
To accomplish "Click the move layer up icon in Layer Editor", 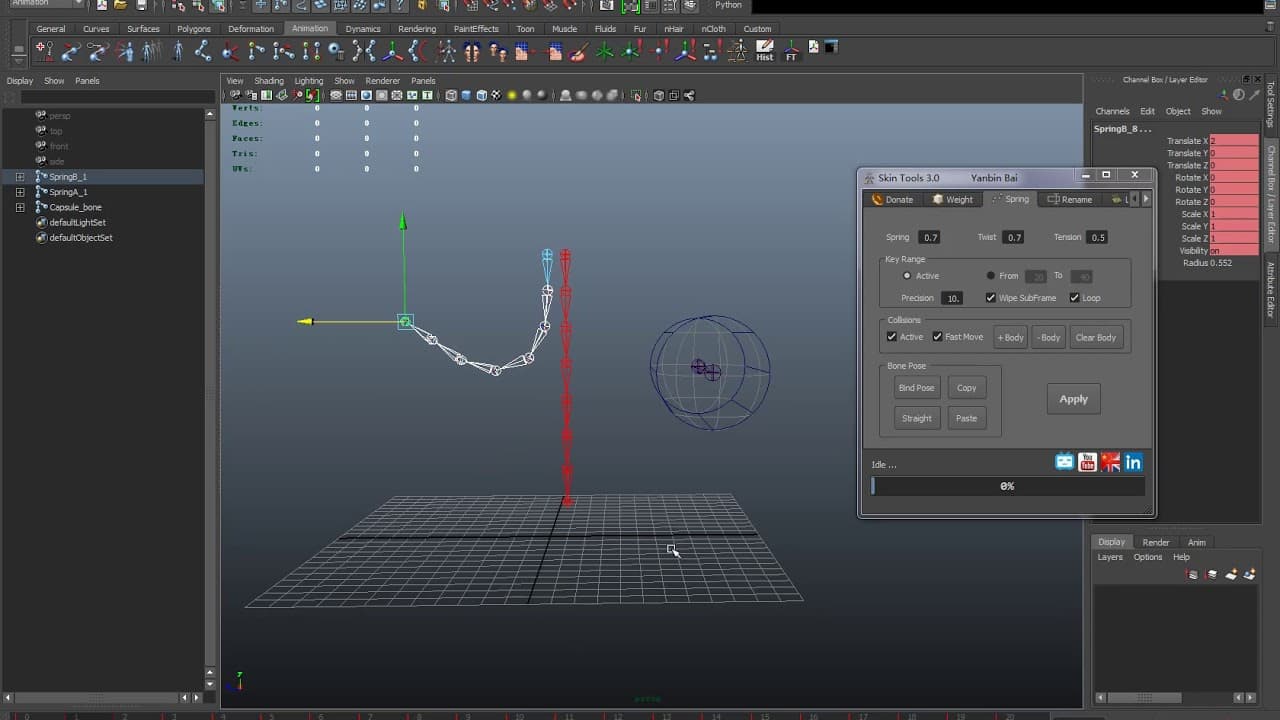I will click(1191, 574).
